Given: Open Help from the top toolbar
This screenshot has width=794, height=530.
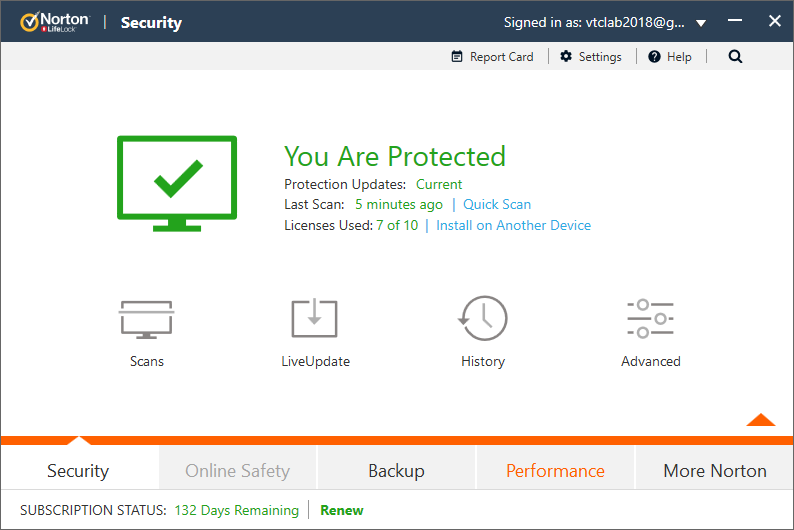Looking at the screenshot, I should tap(670, 57).
